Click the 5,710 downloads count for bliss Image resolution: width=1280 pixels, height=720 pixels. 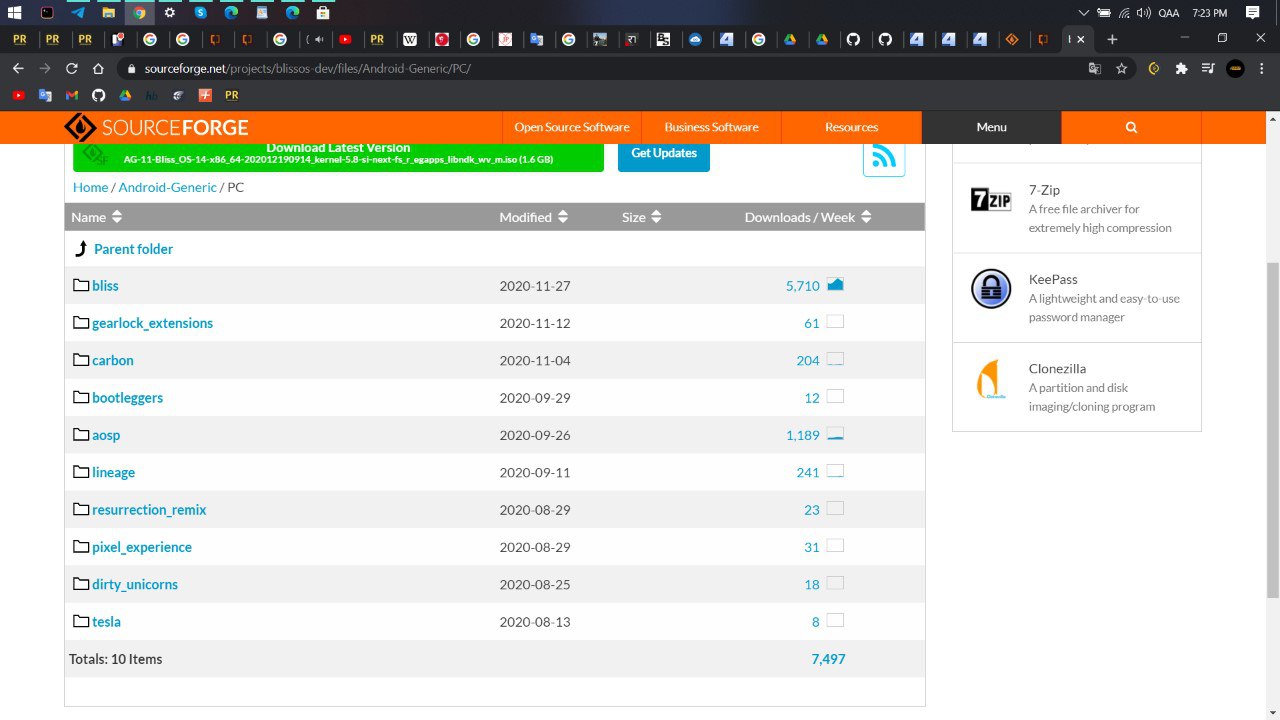coord(802,286)
